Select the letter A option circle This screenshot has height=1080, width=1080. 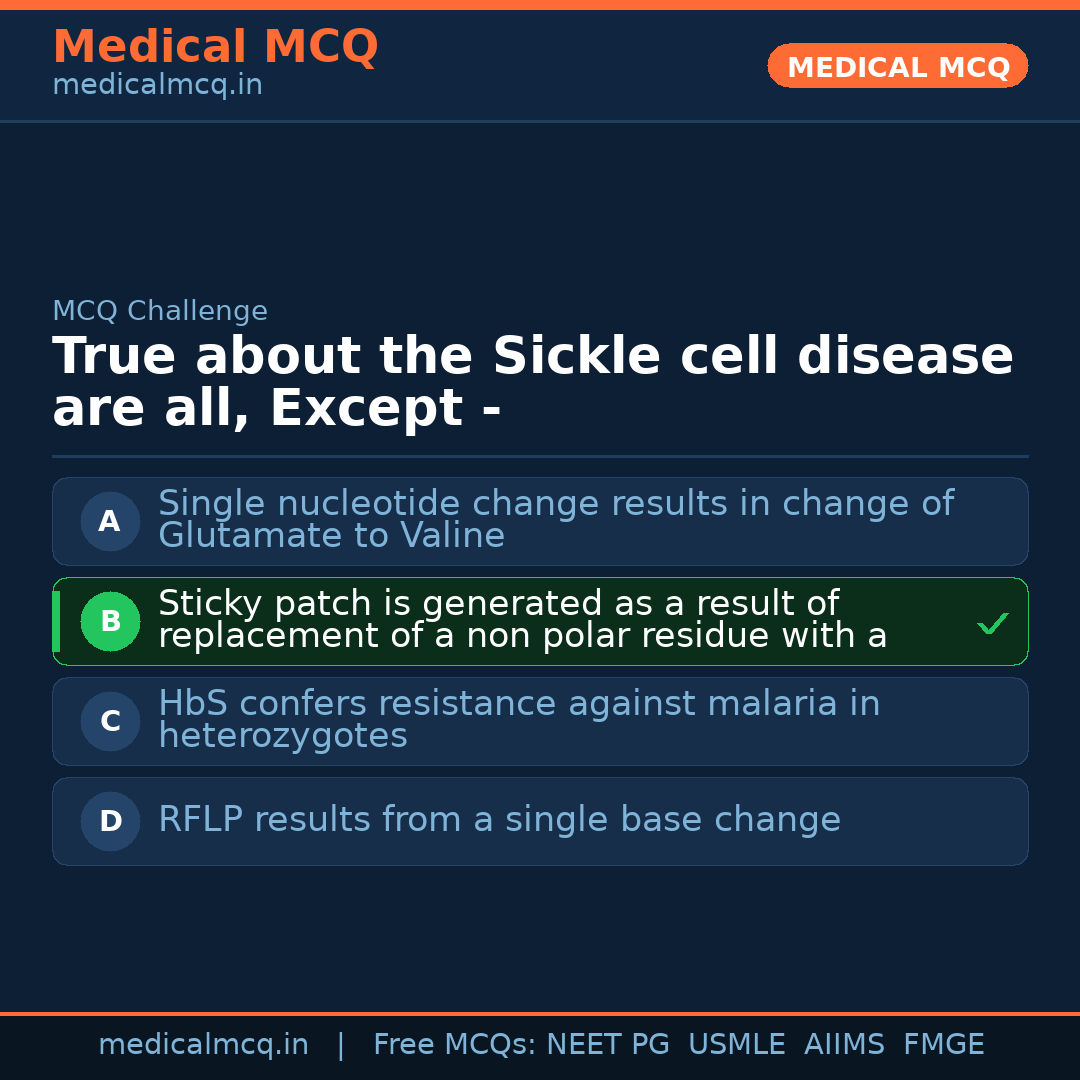click(x=110, y=521)
